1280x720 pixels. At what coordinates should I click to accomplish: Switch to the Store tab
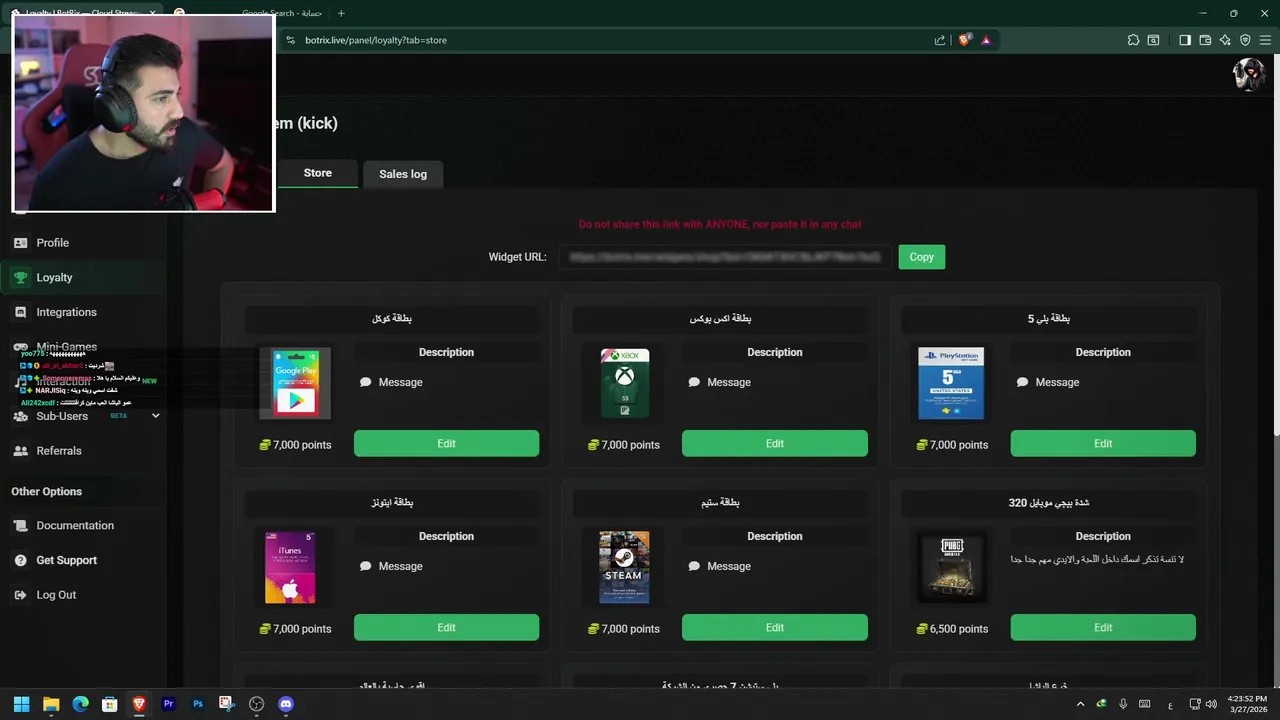[x=317, y=173]
